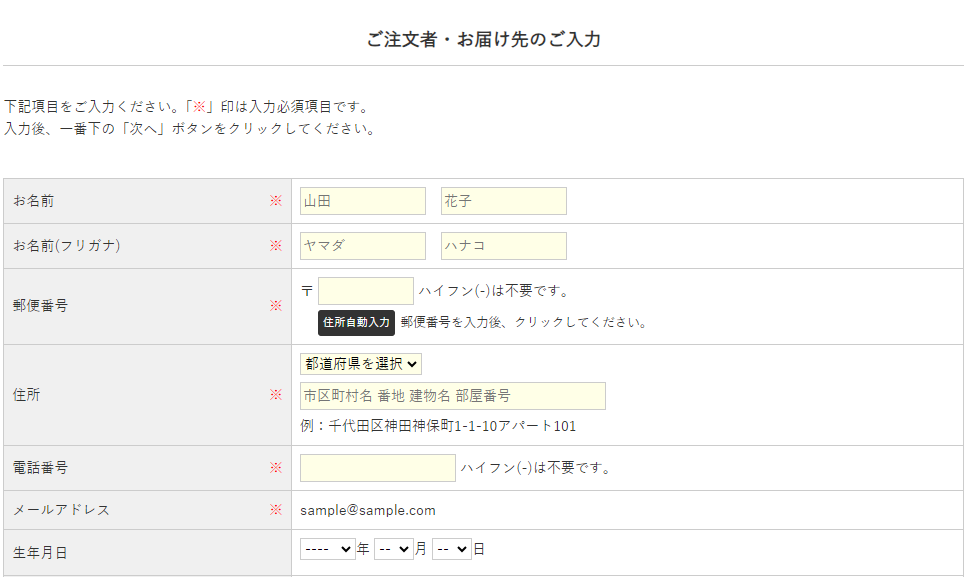
Task: Open the birth day dropdown
Action: tap(451, 549)
